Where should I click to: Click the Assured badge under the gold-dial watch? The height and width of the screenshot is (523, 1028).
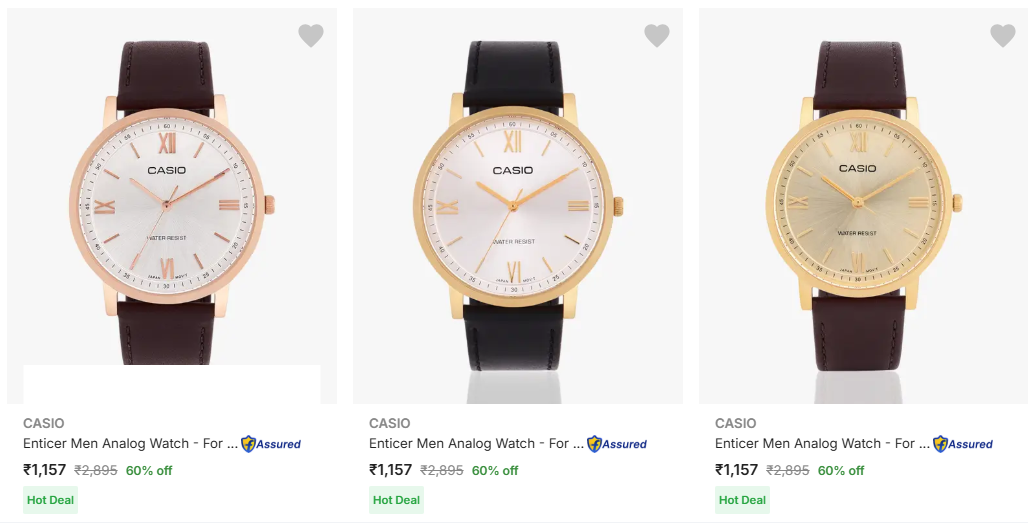pyautogui.click(x=963, y=444)
